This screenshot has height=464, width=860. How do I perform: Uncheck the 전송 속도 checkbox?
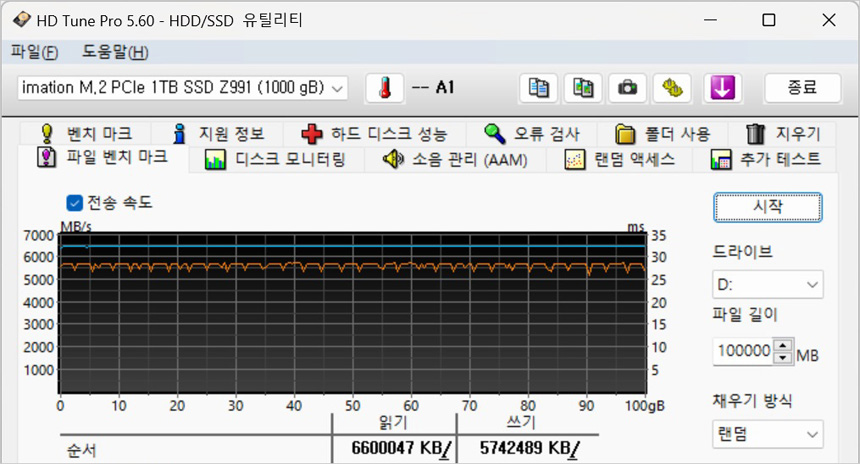point(74,203)
